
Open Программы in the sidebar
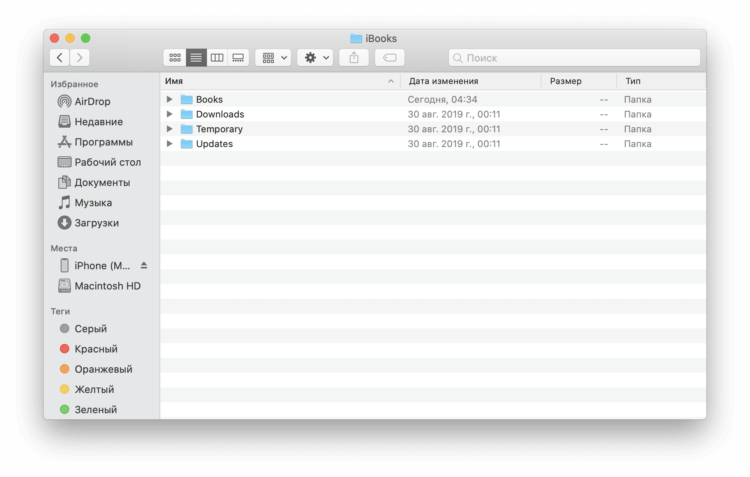[95, 142]
